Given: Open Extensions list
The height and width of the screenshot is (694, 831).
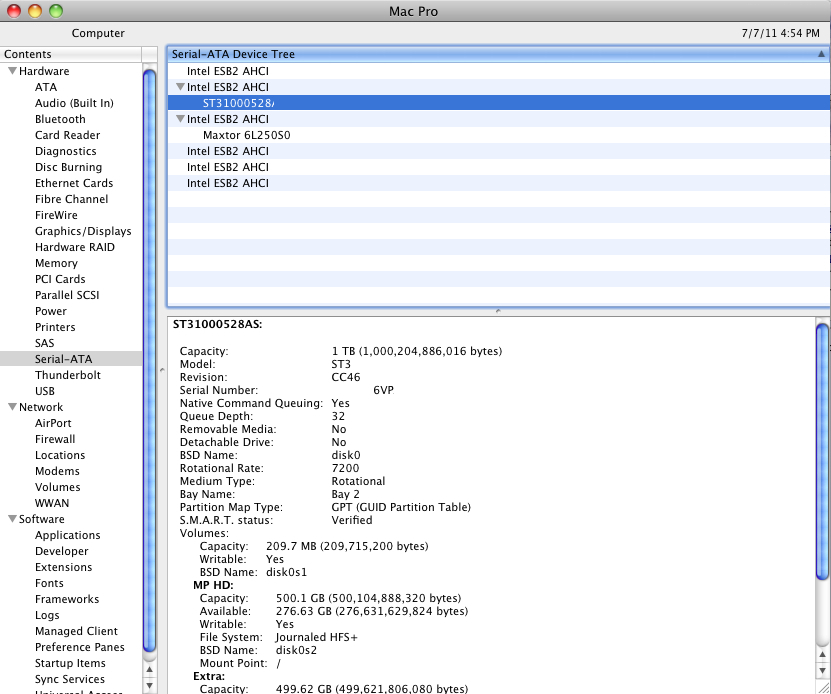Looking at the screenshot, I should click(64, 567).
